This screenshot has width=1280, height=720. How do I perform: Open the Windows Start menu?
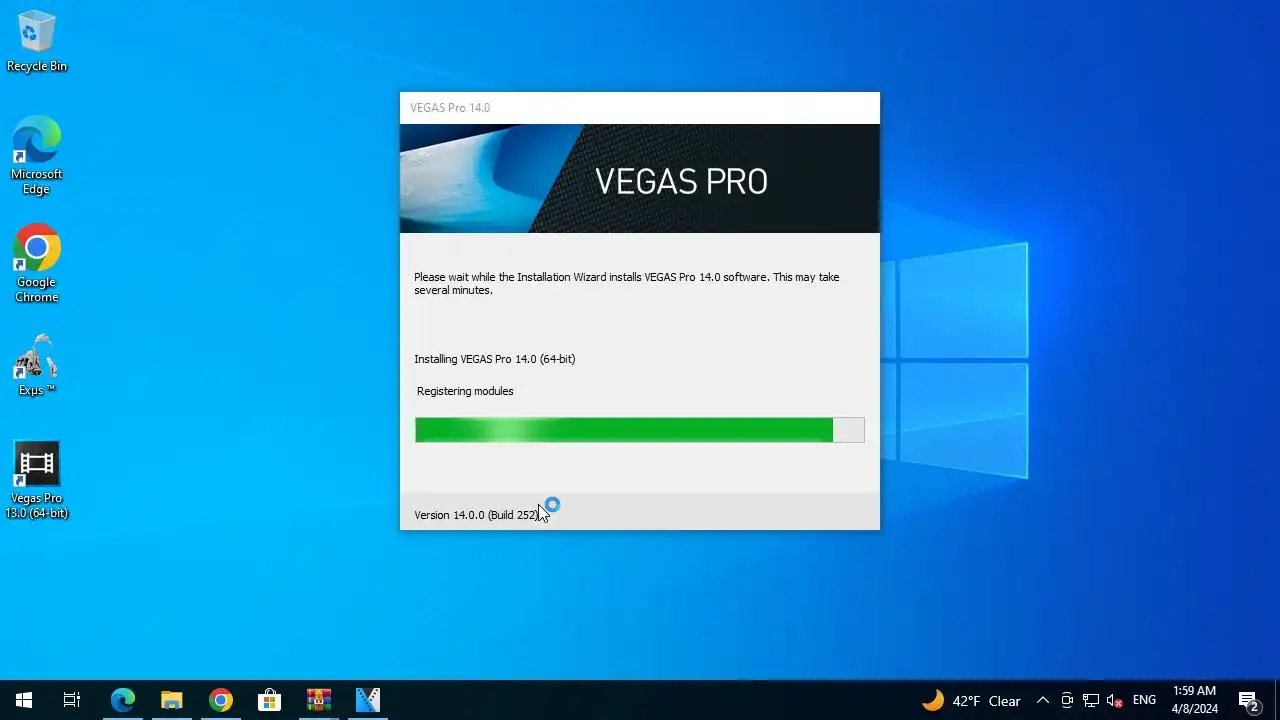pyautogui.click(x=24, y=700)
